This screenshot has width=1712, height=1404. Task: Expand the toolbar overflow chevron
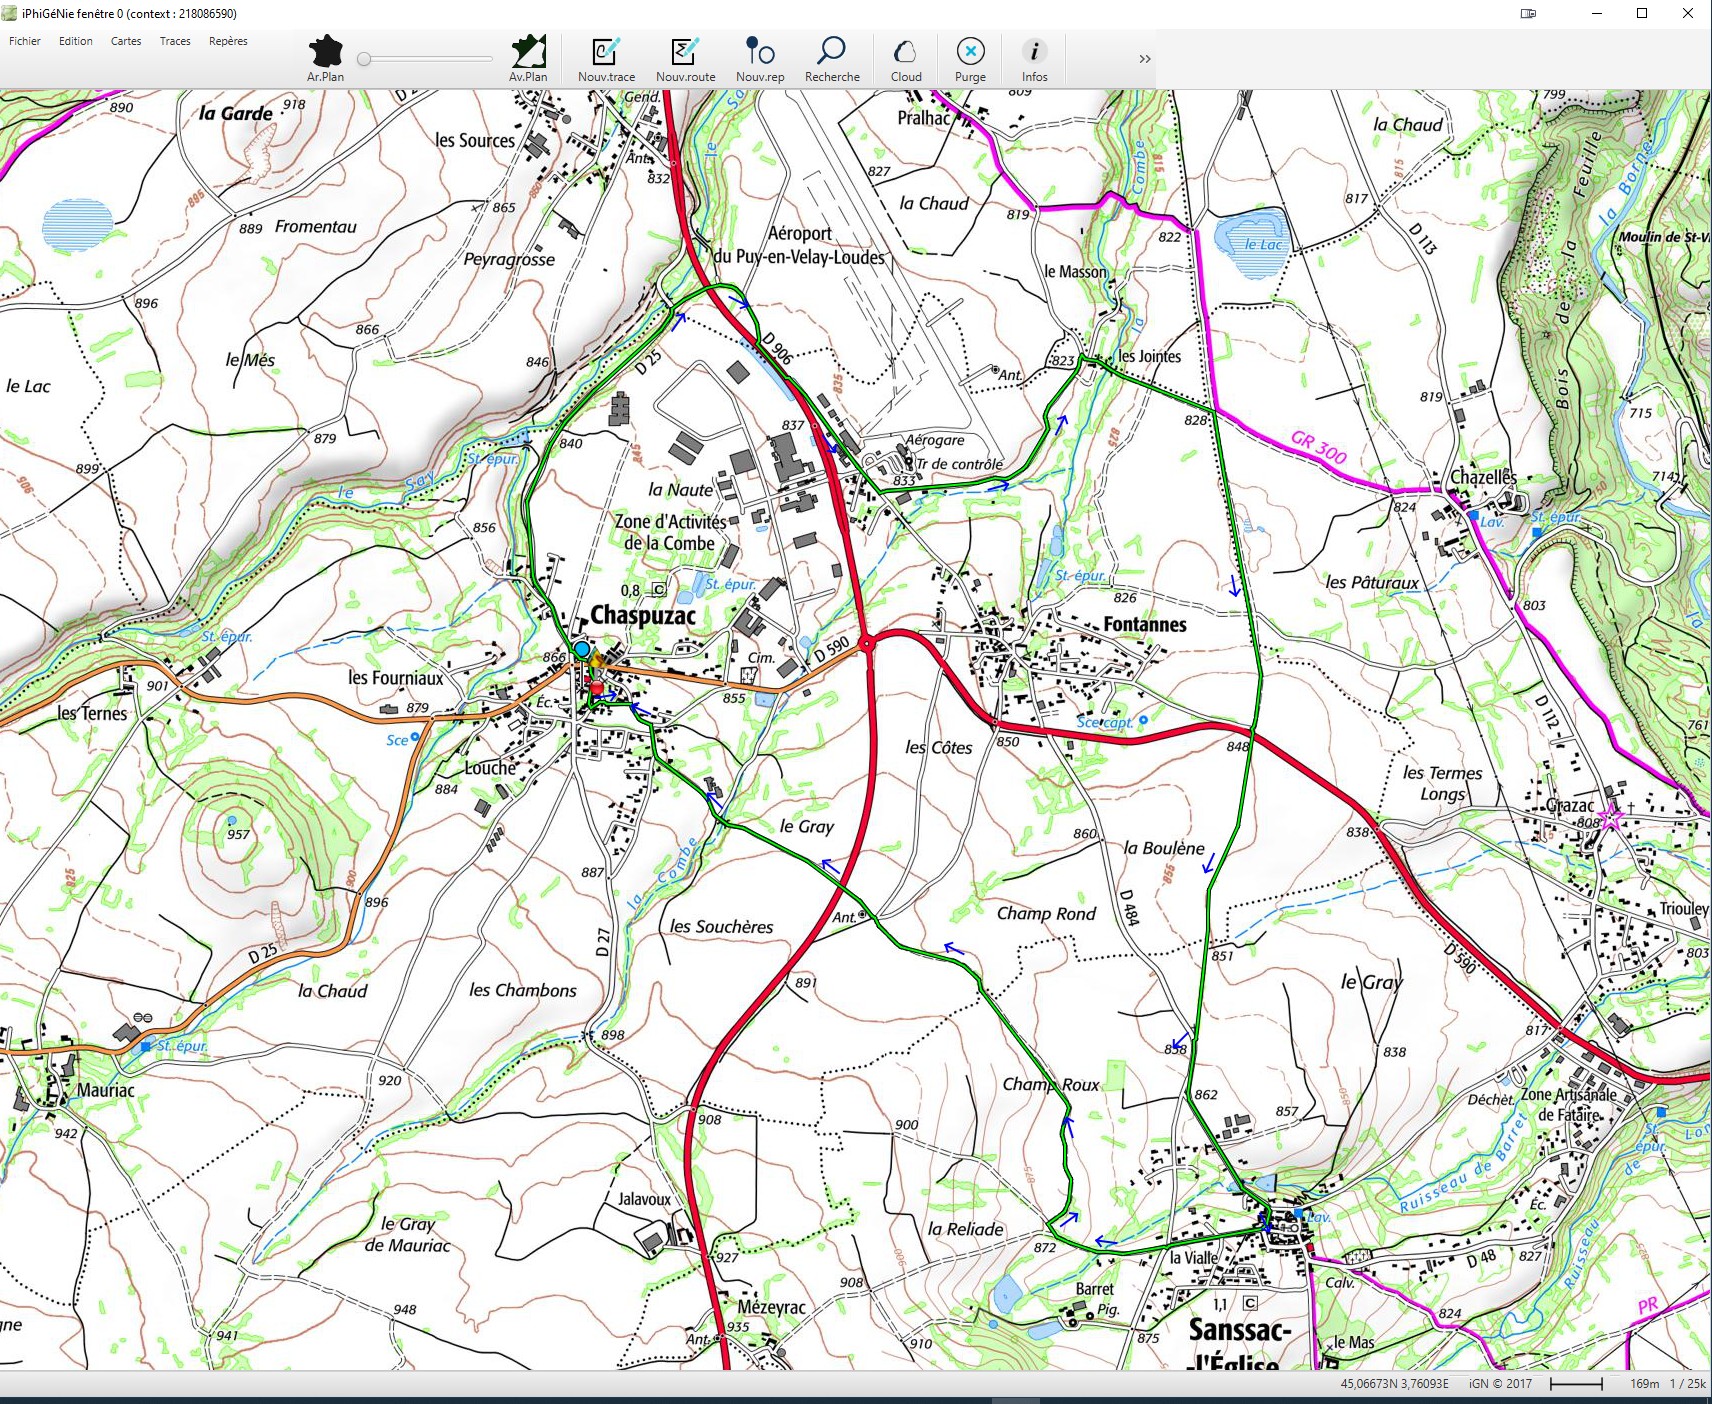coord(1145,59)
